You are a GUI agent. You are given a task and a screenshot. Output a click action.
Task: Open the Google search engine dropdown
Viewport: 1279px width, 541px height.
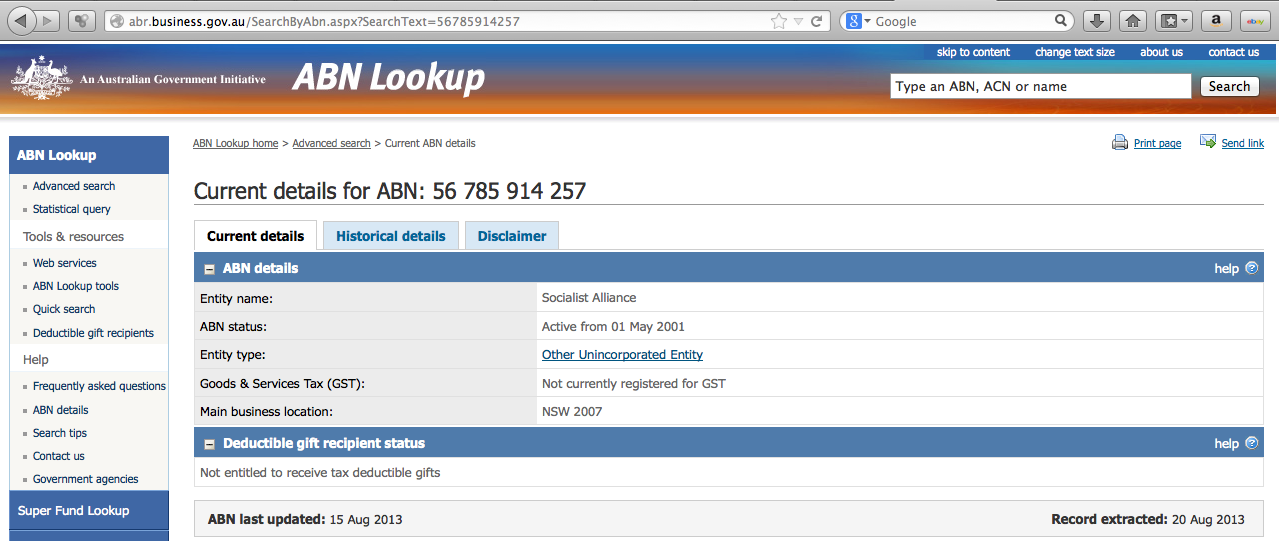857,21
